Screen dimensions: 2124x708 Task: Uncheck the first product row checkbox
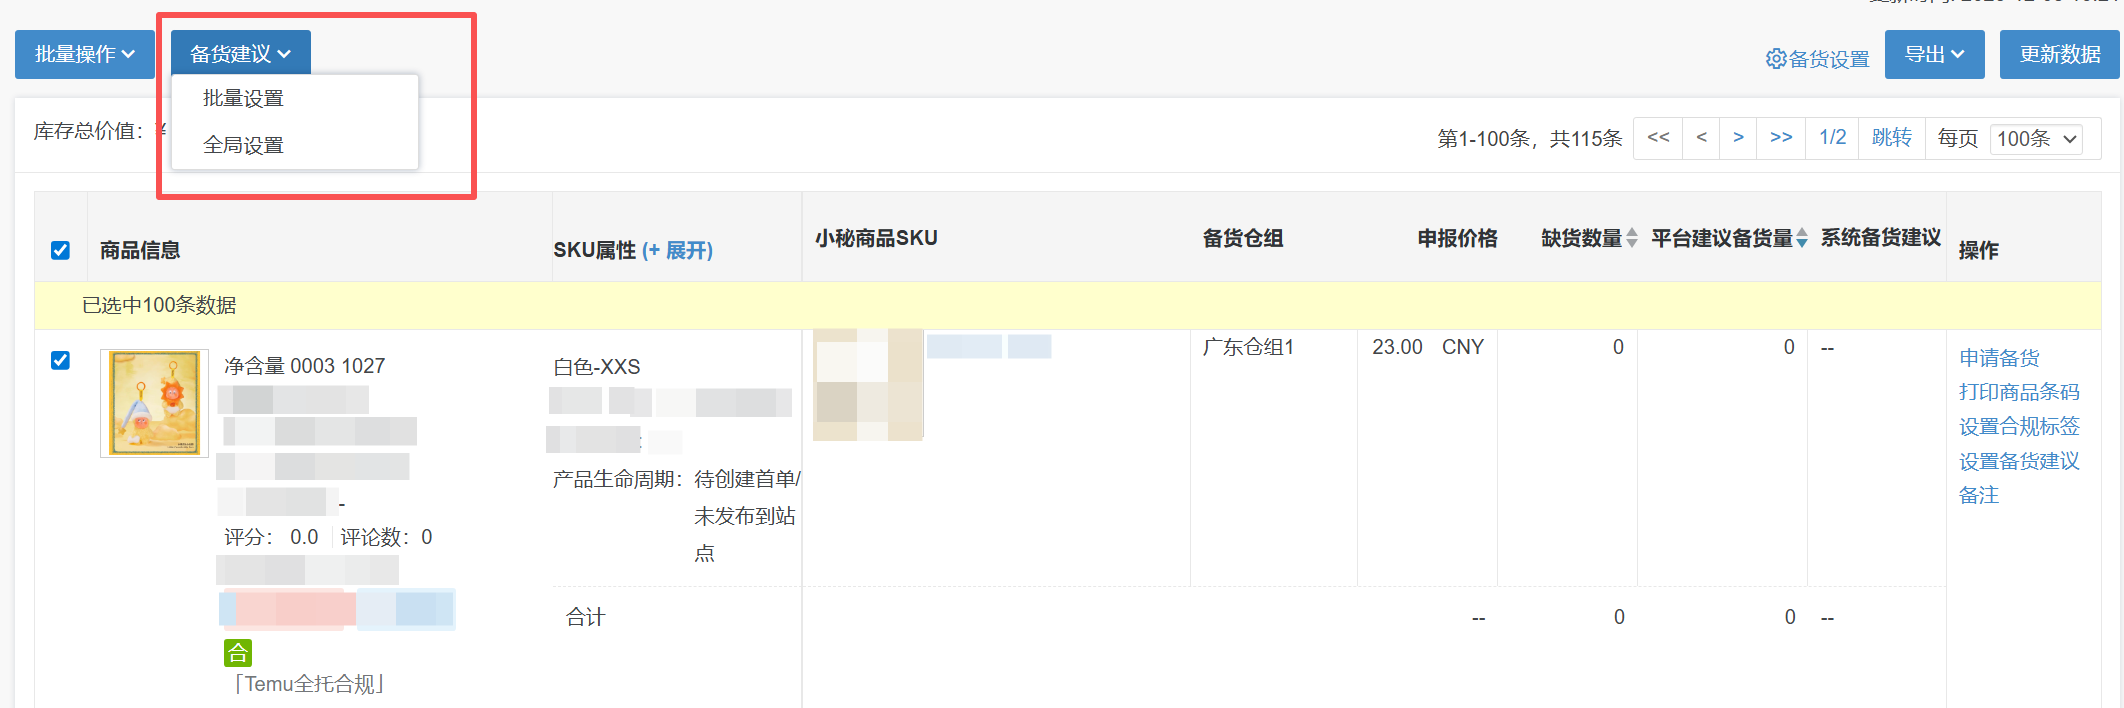coord(60,361)
